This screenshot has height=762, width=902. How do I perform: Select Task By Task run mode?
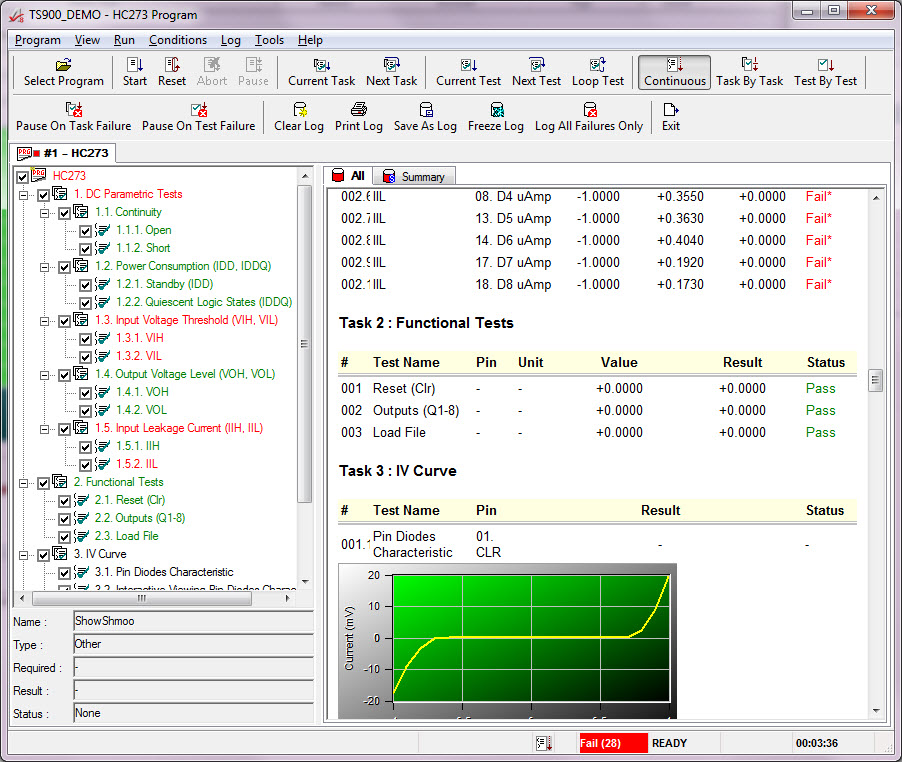click(x=749, y=72)
